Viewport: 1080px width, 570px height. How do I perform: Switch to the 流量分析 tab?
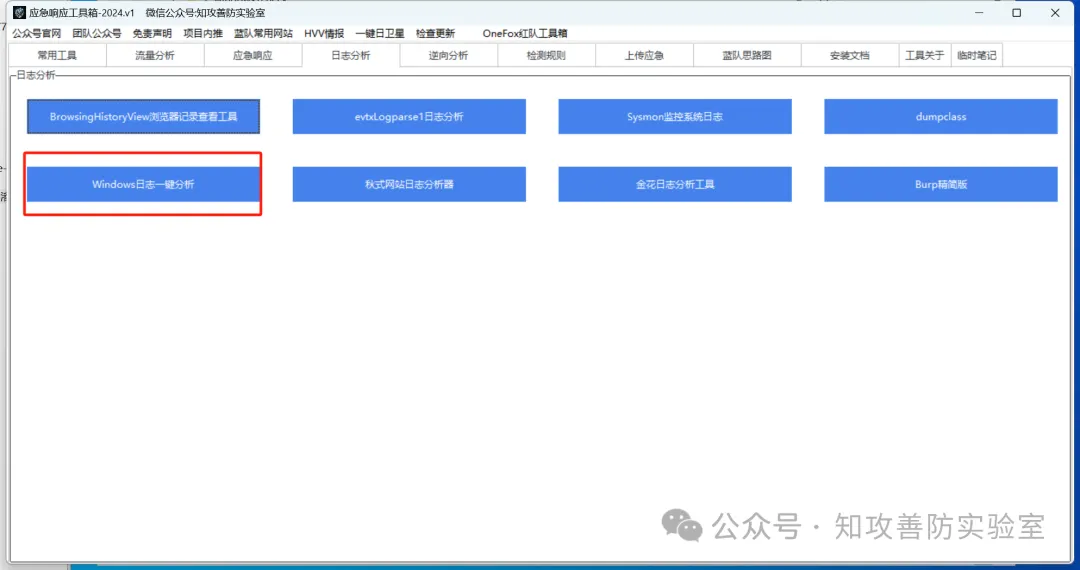point(155,55)
